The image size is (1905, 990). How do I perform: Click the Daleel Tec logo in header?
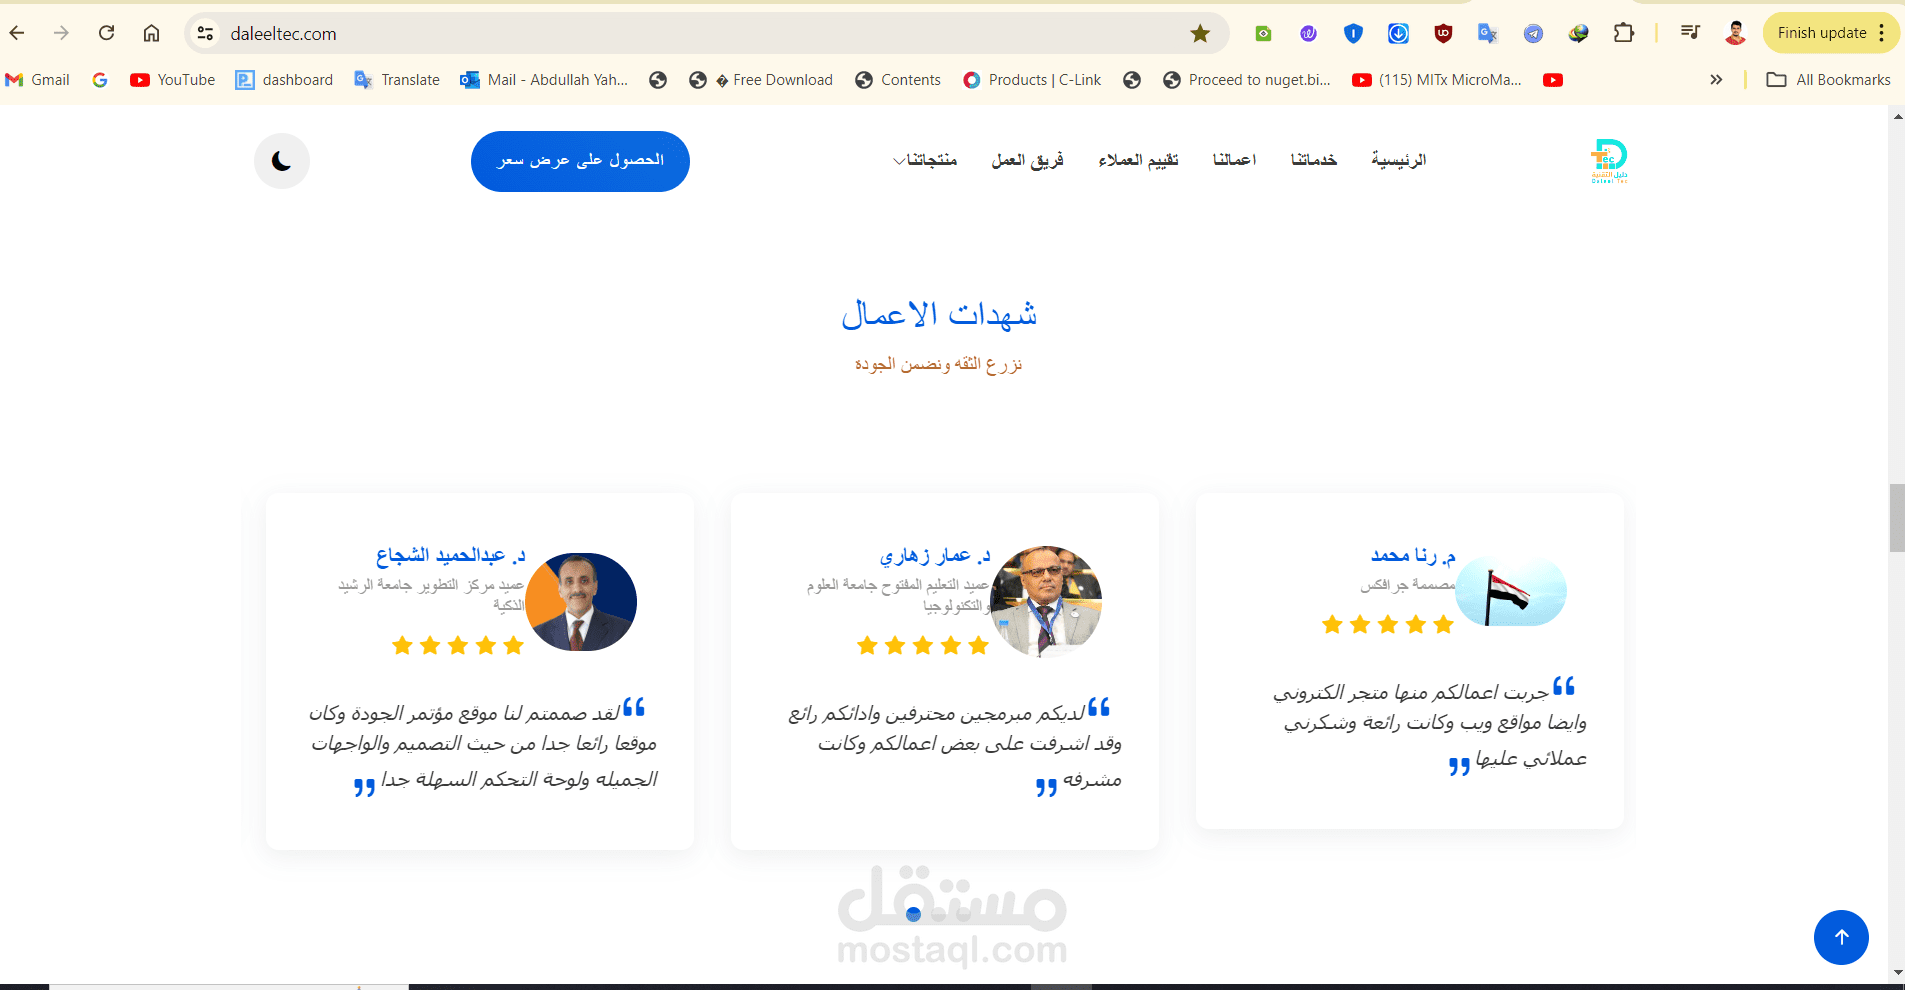click(x=1609, y=161)
